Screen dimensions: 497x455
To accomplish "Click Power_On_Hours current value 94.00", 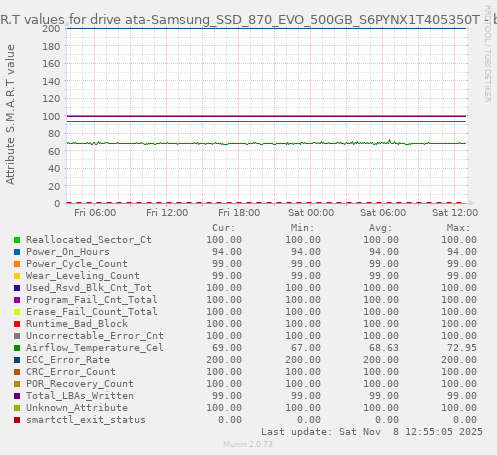I will tap(227, 252).
